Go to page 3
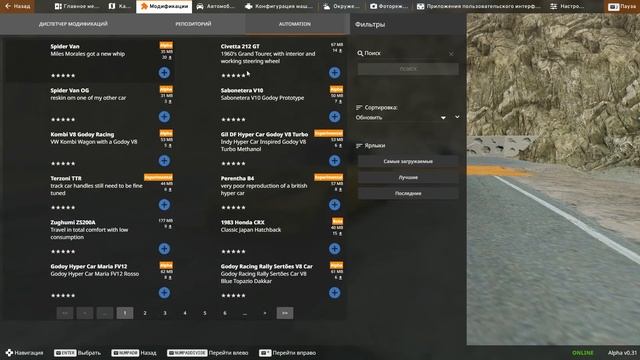The image size is (640, 360). pos(164,313)
